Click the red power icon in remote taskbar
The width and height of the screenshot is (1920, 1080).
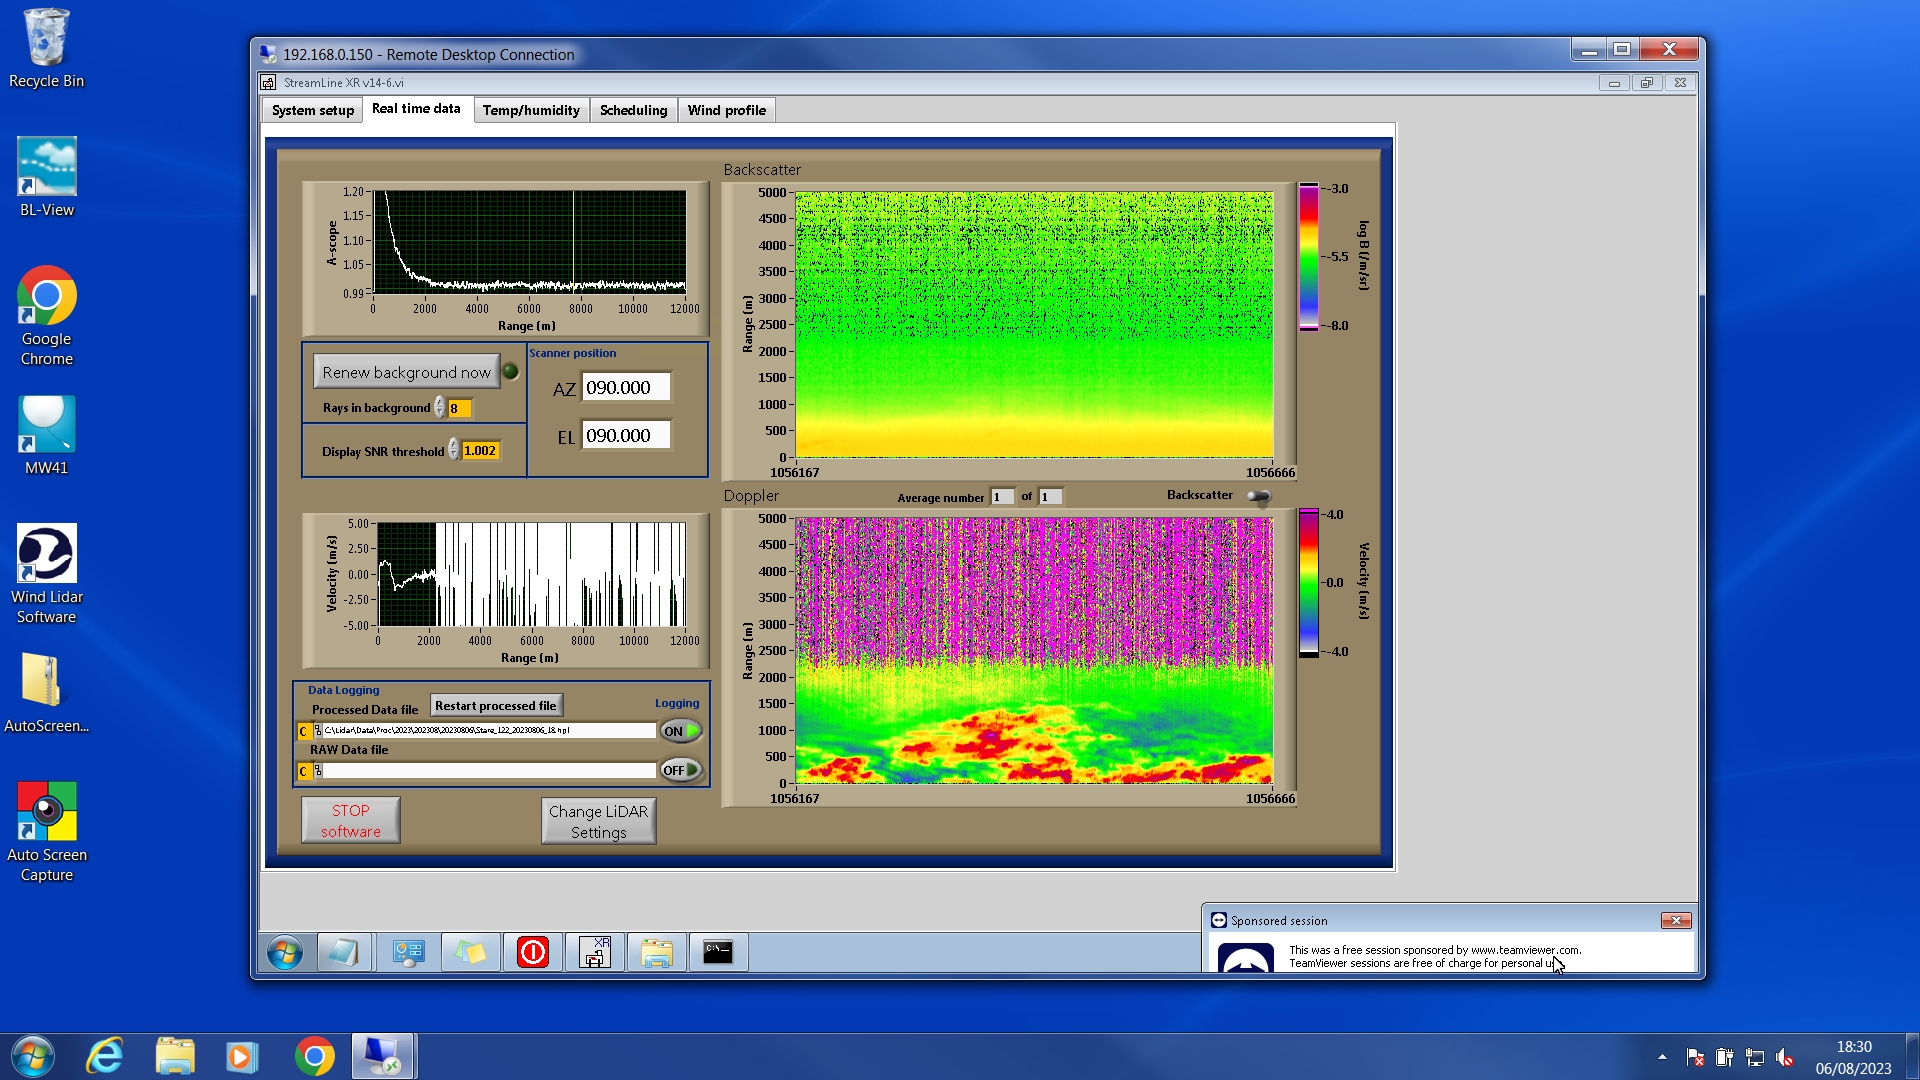point(533,952)
